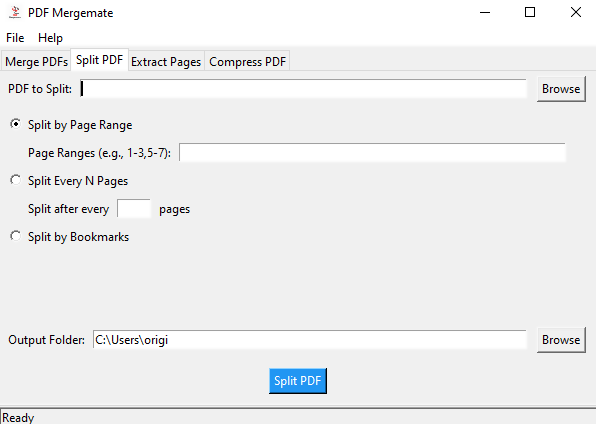This screenshot has width=596, height=424.
Task: Focus the PDF to Split input field
Action: 303,89
